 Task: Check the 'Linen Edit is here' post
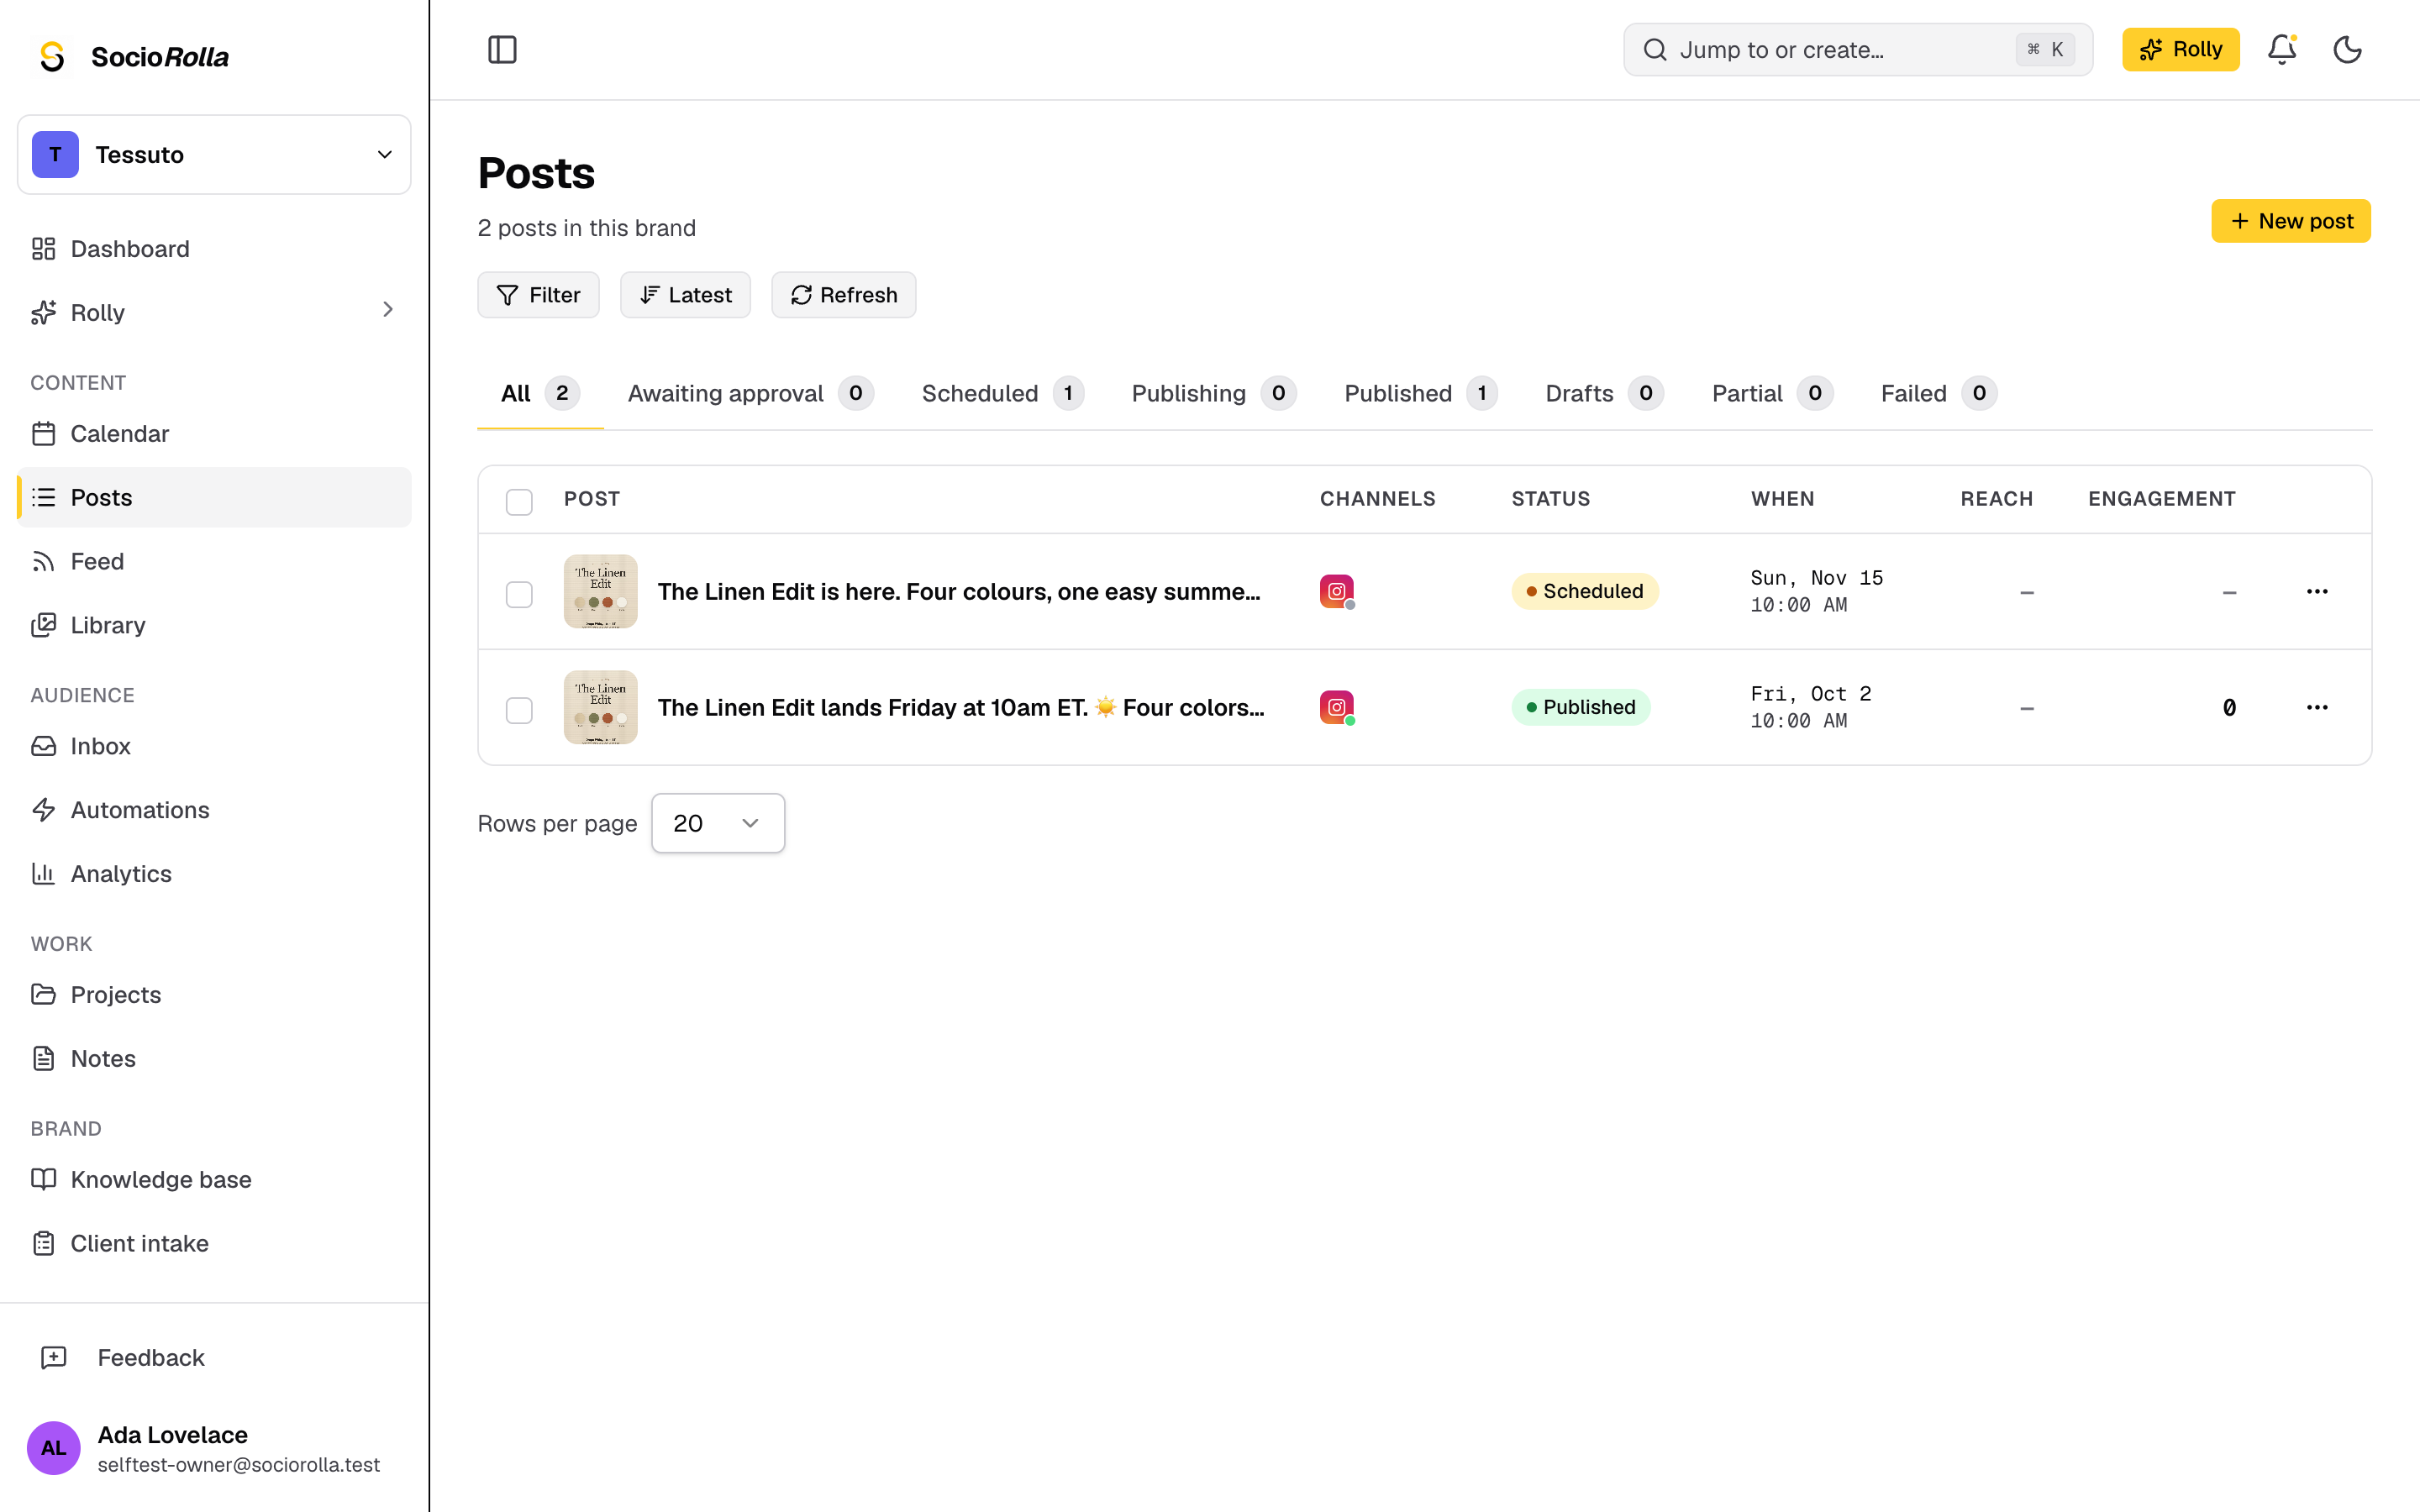point(519,594)
